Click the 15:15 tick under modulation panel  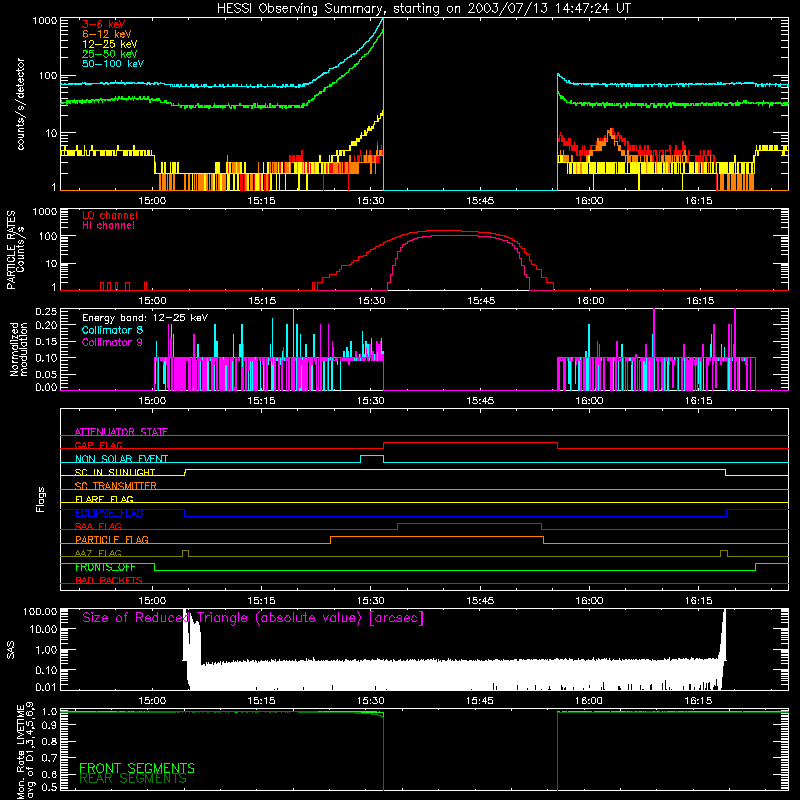click(x=261, y=401)
